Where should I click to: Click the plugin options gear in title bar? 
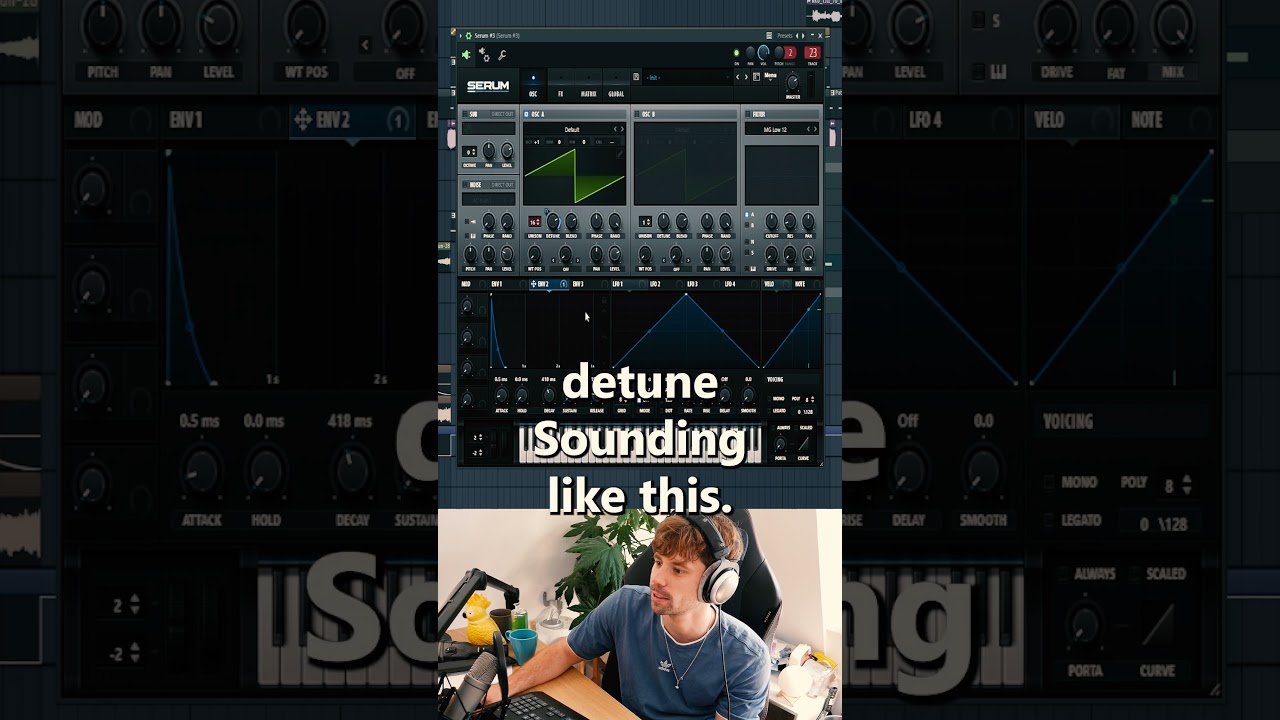(x=469, y=36)
